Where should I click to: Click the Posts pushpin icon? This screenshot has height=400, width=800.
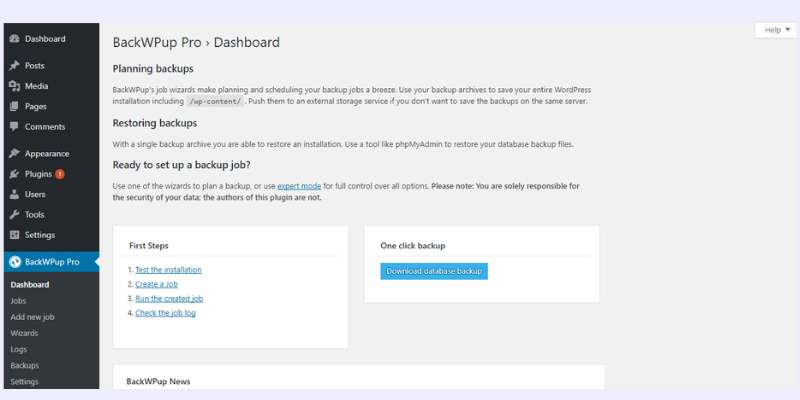point(14,66)
